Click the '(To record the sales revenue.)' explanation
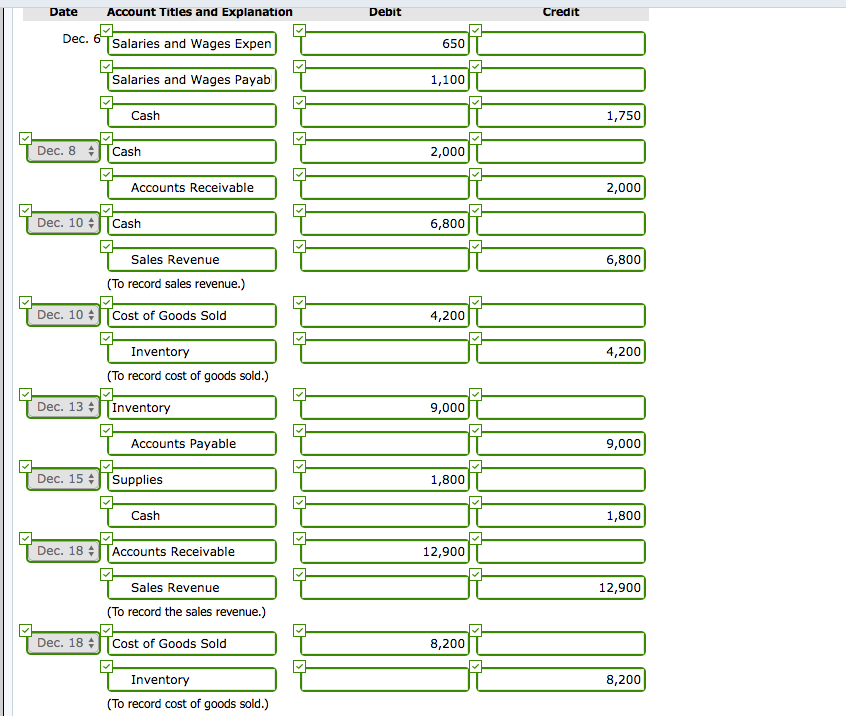This screenshot has height=716, width=846. click(x=186, y=612)
